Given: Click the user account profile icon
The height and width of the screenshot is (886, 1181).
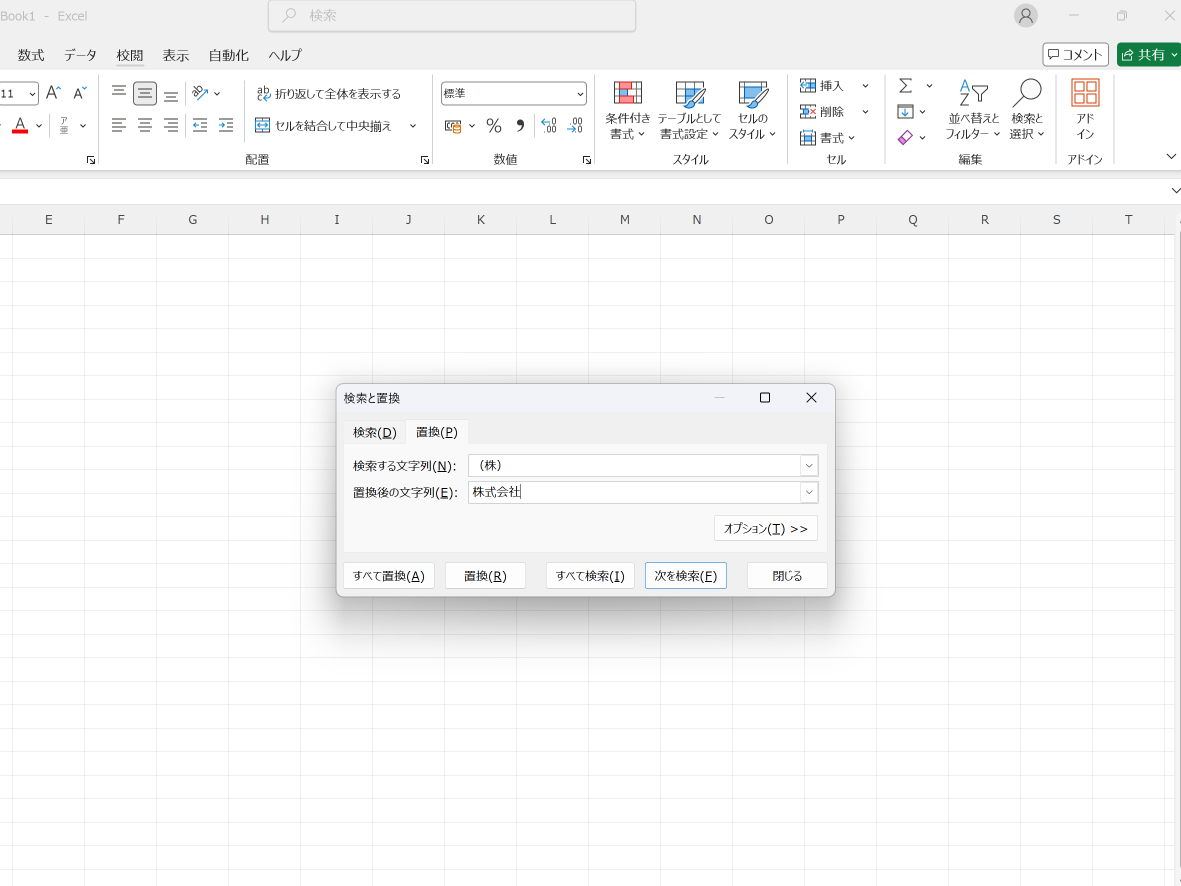Looking at the screenshot, I should [x=1025, y=16].
